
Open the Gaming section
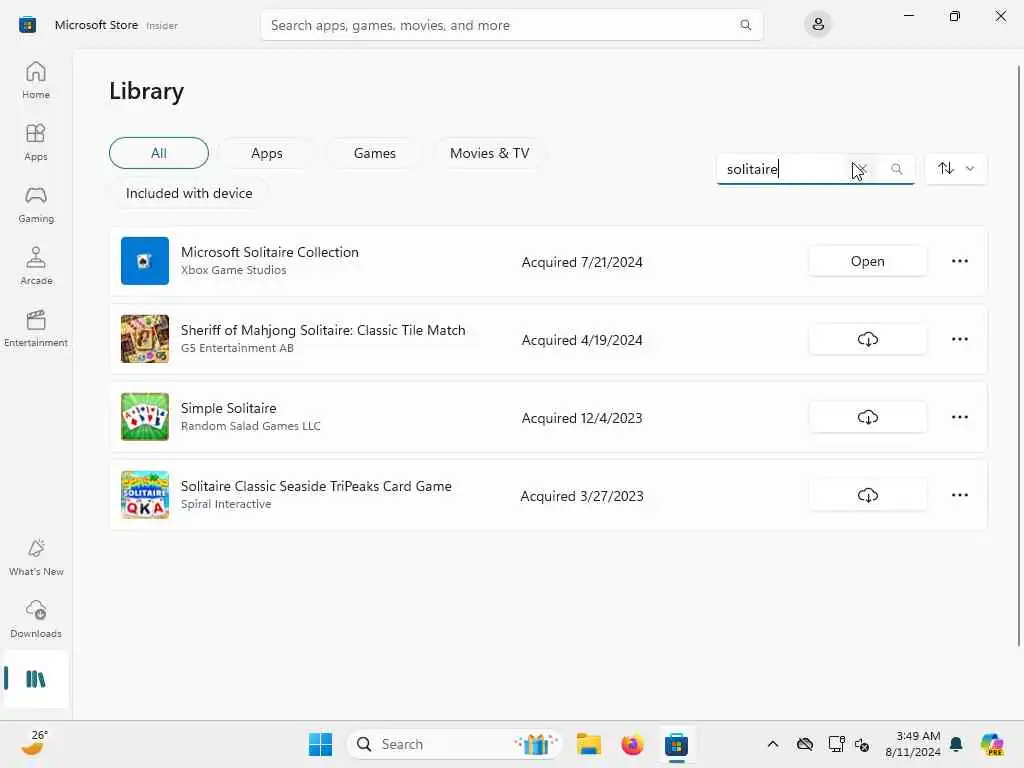point(36,204)
